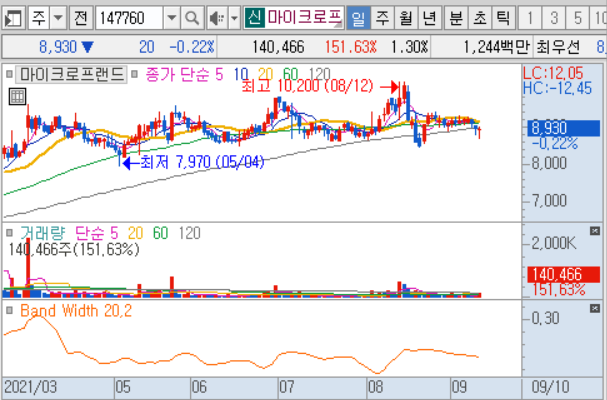
Task: Click the Band Width 20,2 indicator label
Action: point(76,311)
